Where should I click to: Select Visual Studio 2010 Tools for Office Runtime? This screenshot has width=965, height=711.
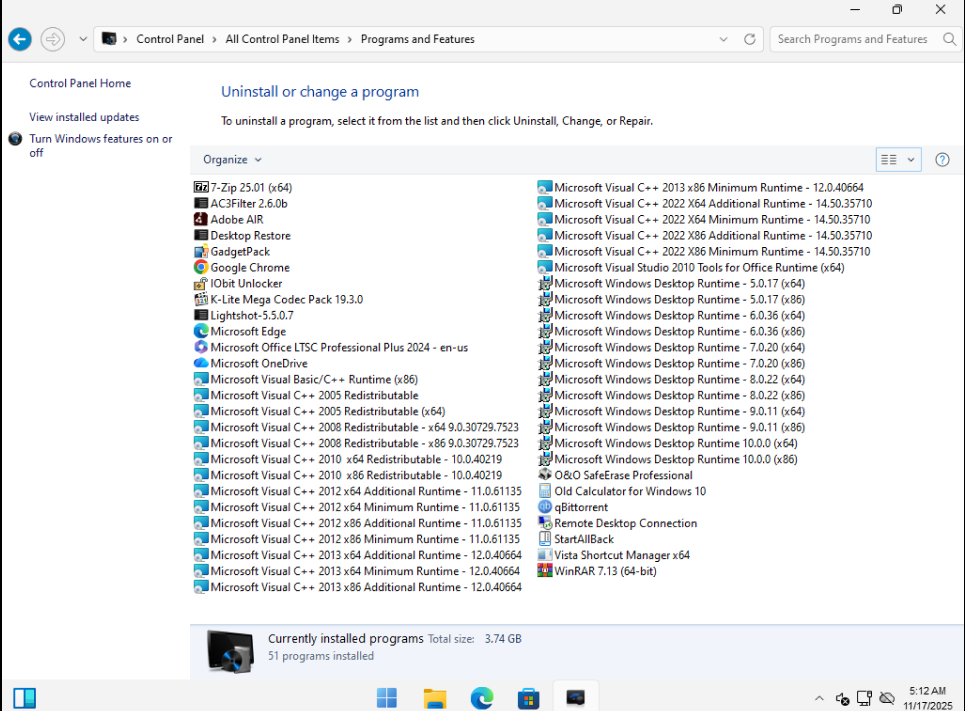click(x=692, y=267)
